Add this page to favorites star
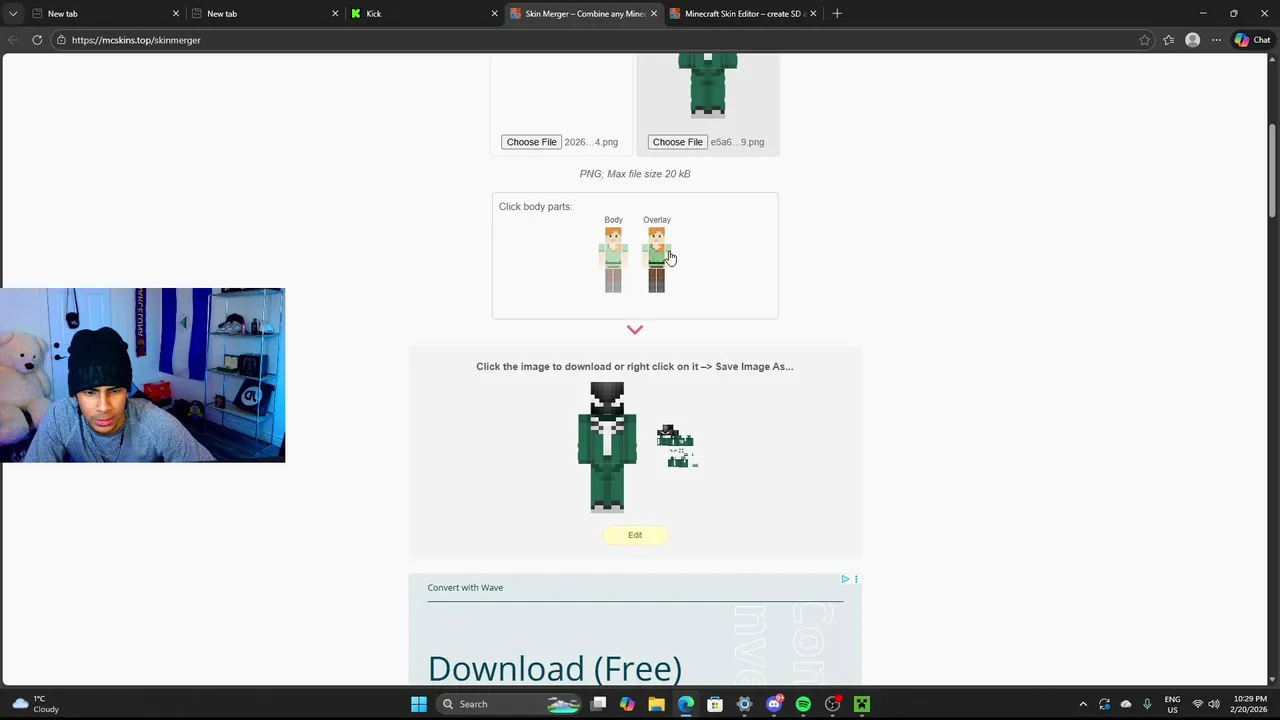 [x=1144, y=40]
